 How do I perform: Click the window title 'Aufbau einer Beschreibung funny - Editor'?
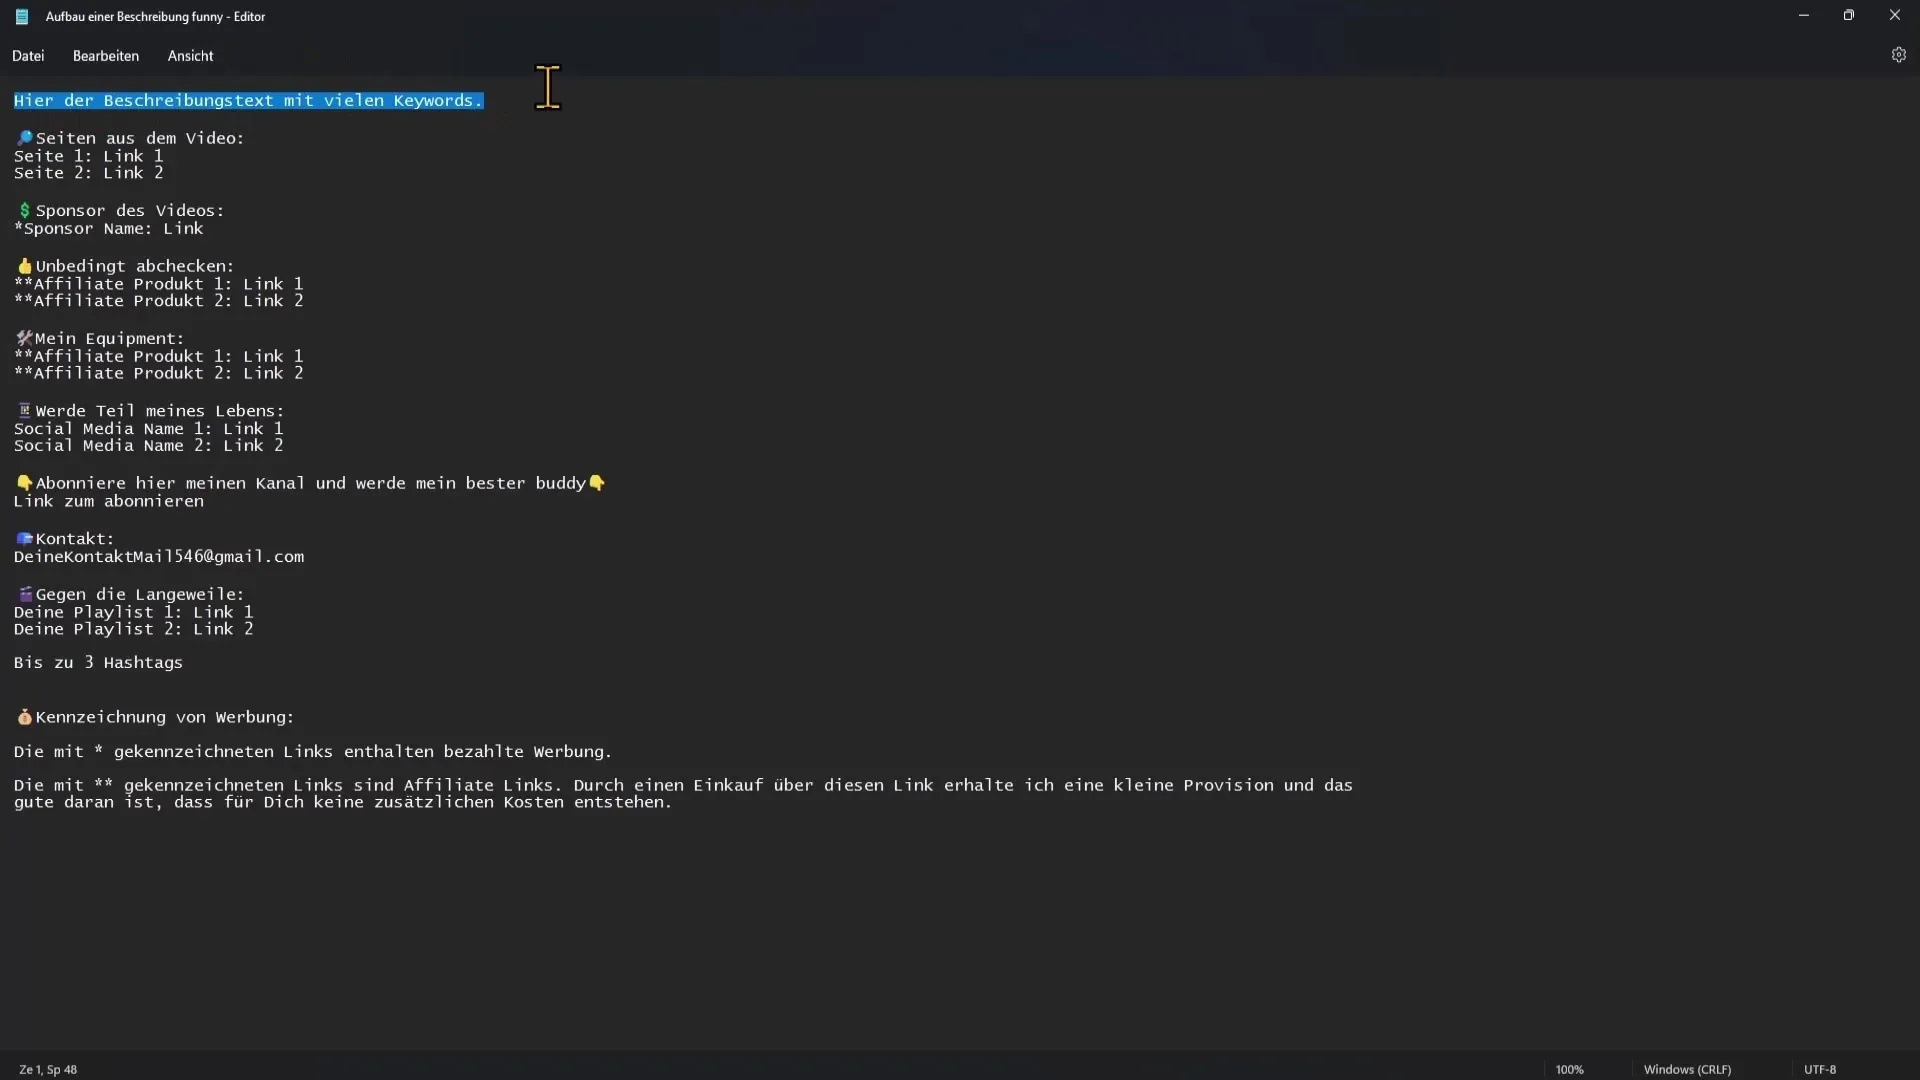point(155,16)
